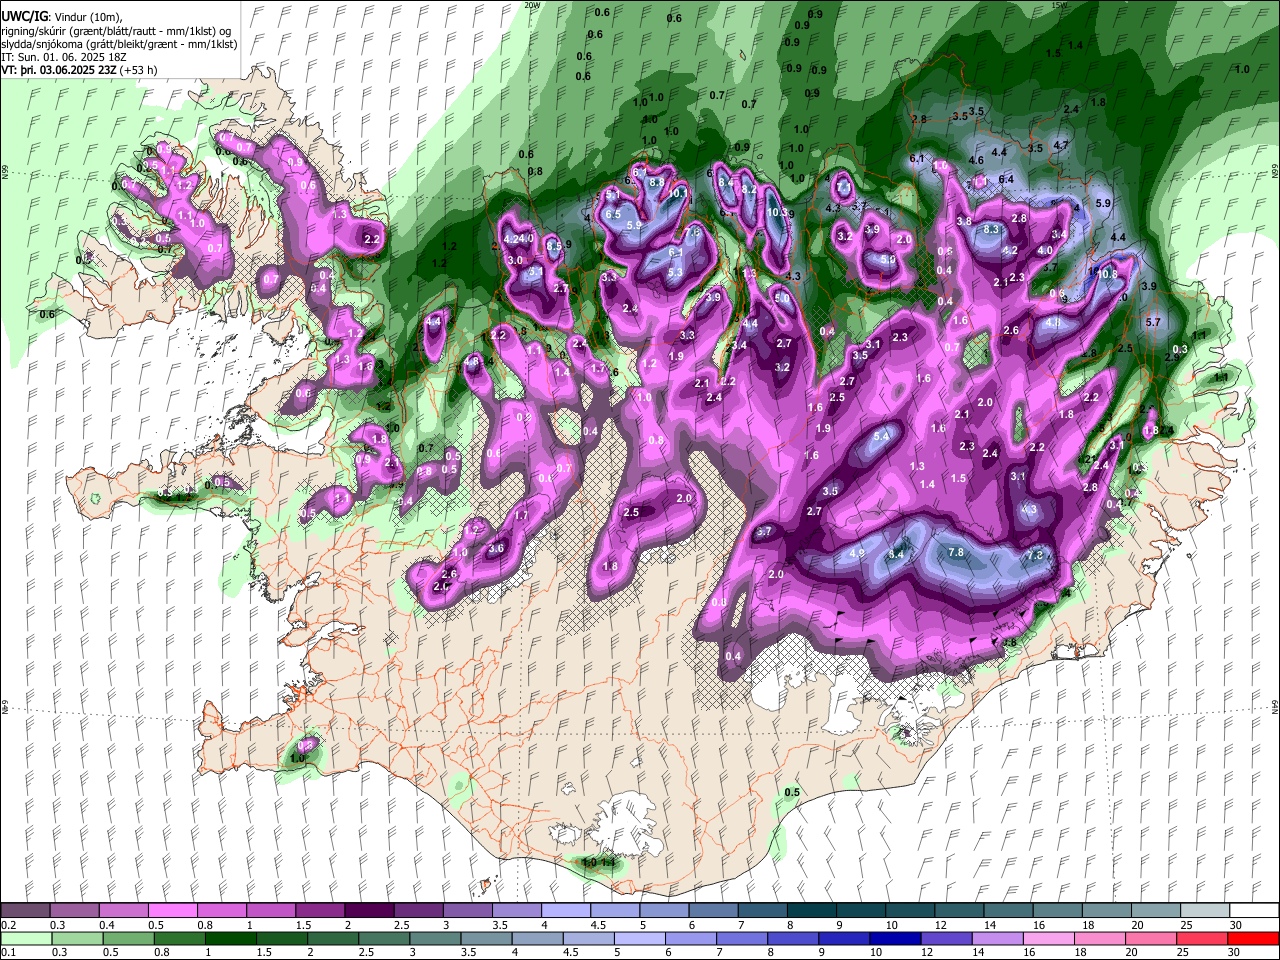Select the darkest green rain legend swatch starting at 1

pyautogui.click(x=231, y=938)
